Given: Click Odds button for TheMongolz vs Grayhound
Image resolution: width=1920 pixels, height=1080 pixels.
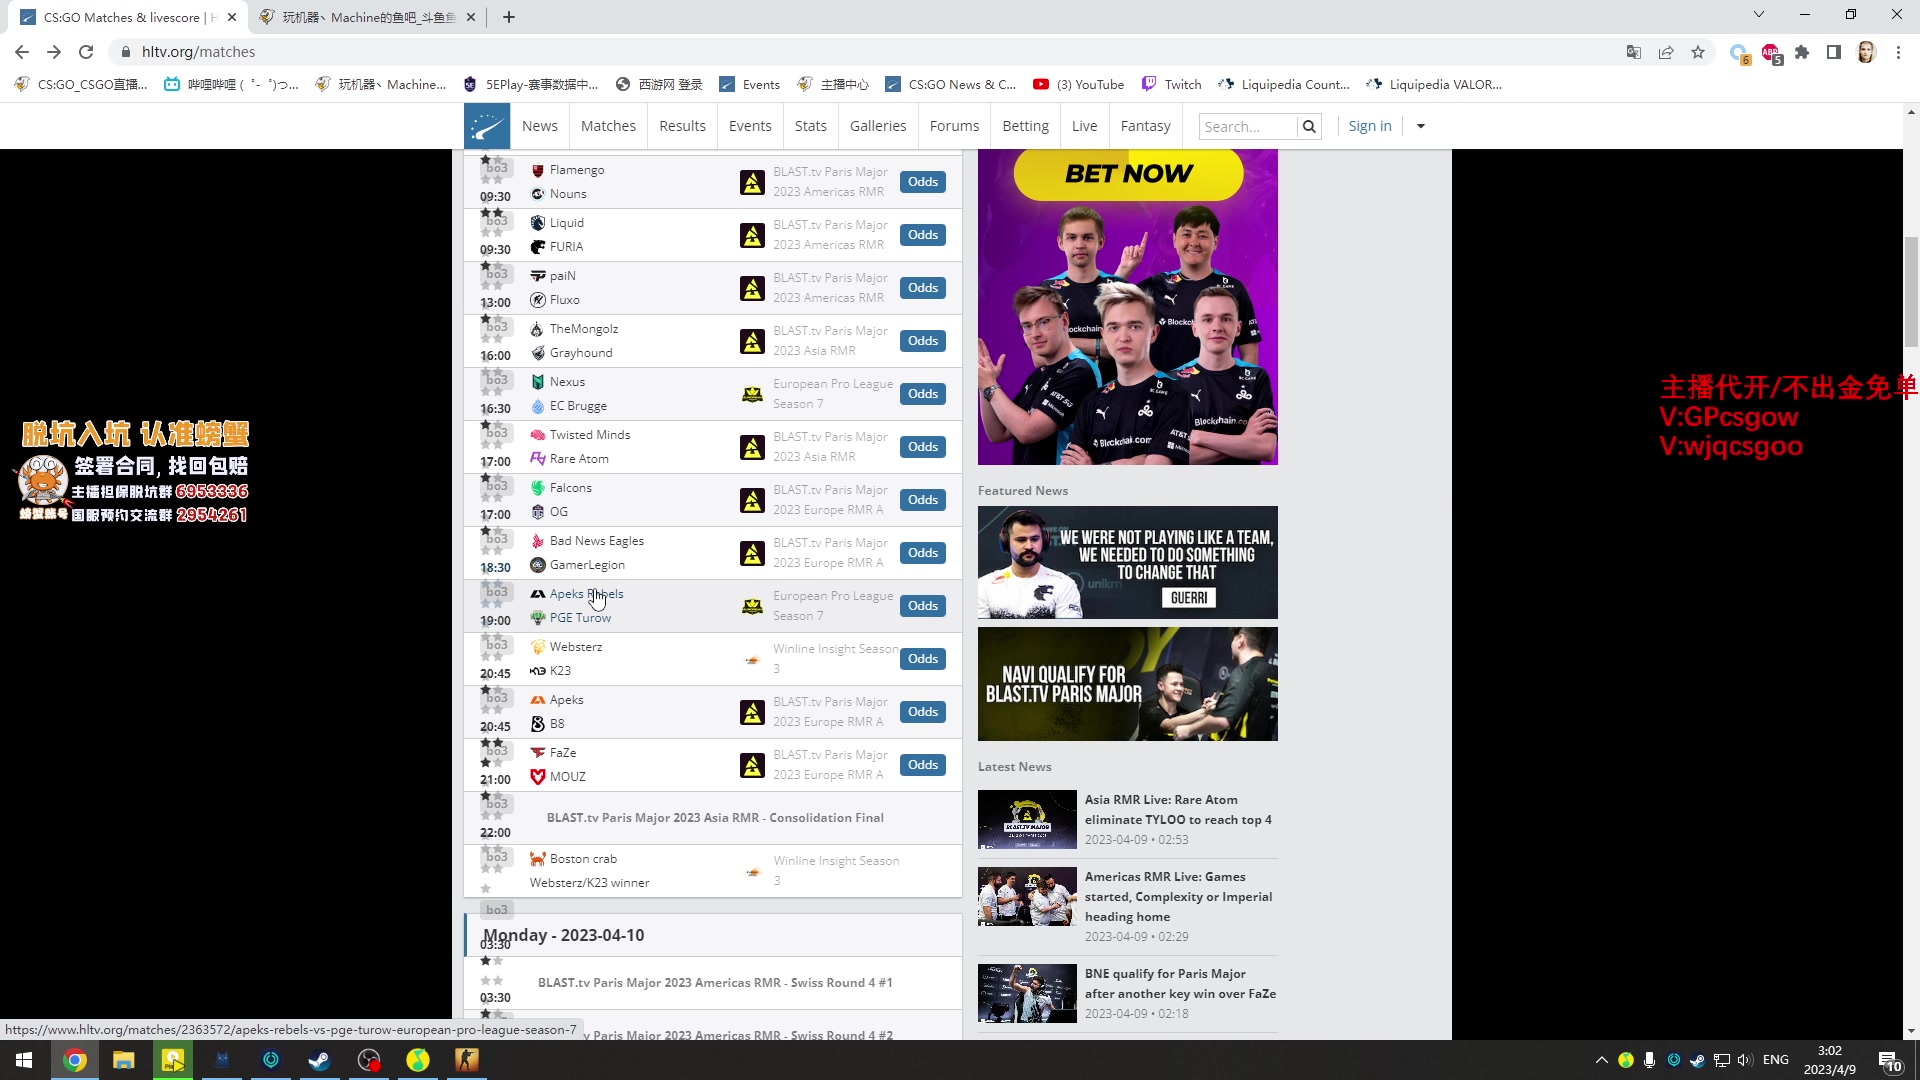Looking at the screenshot, I should click(923, 341).
